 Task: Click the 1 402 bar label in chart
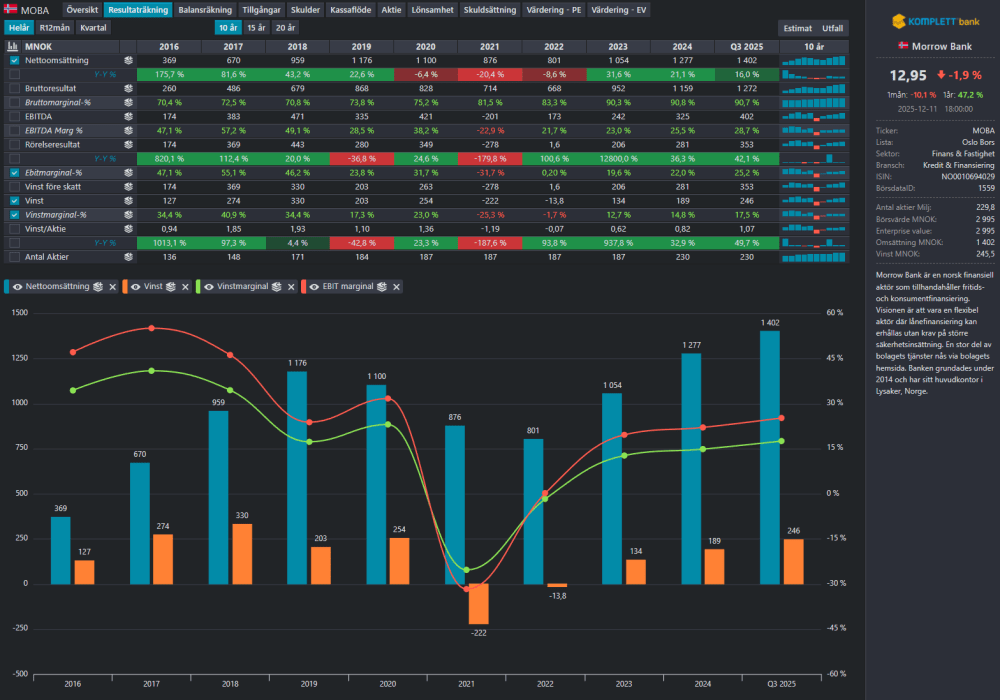pyautogui.click(x=770, y=323)
